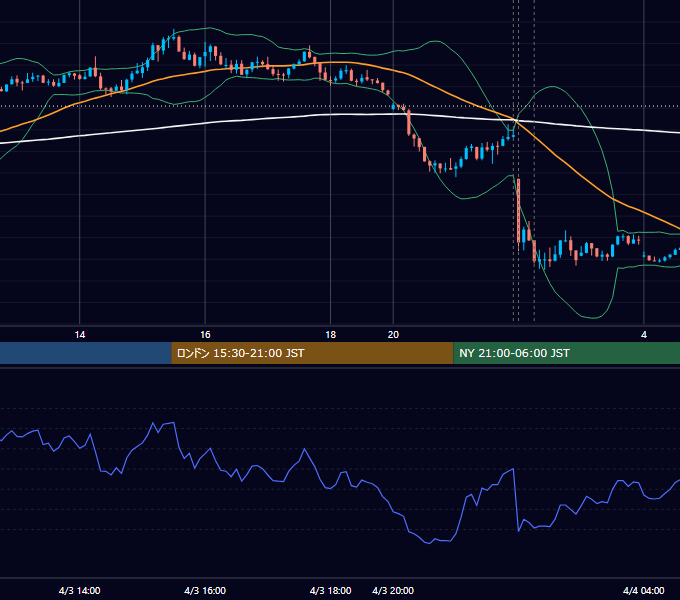680x600 pixels.
Task: Click the 16 time axis label
Action: click(x=205, y=335)
